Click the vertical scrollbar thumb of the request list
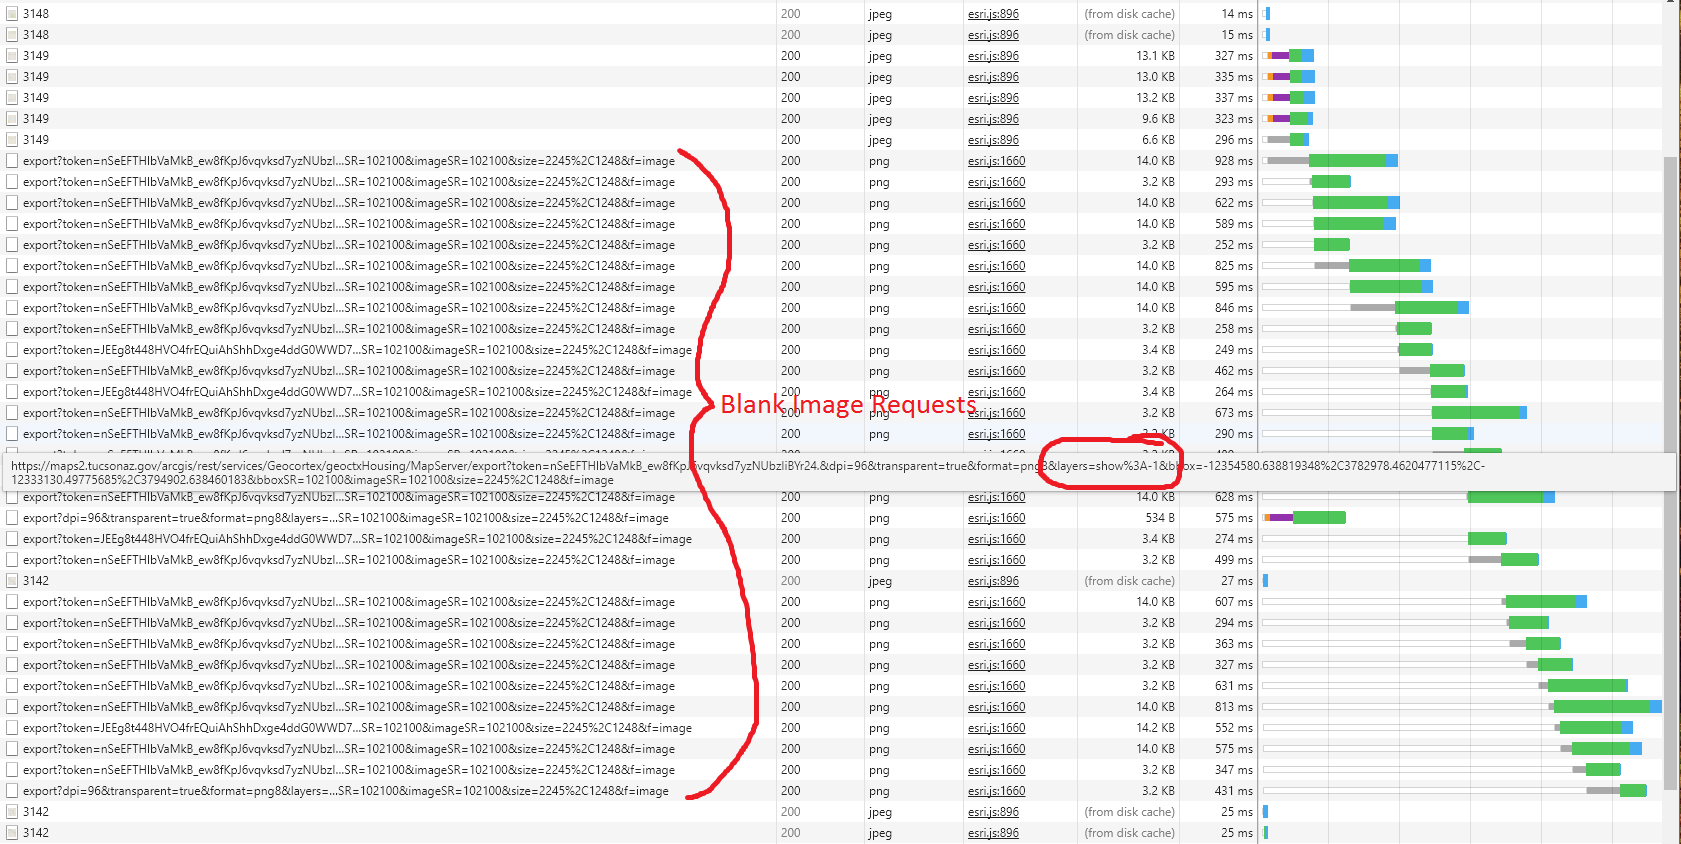1681x844 pixels. (1671, 472)
